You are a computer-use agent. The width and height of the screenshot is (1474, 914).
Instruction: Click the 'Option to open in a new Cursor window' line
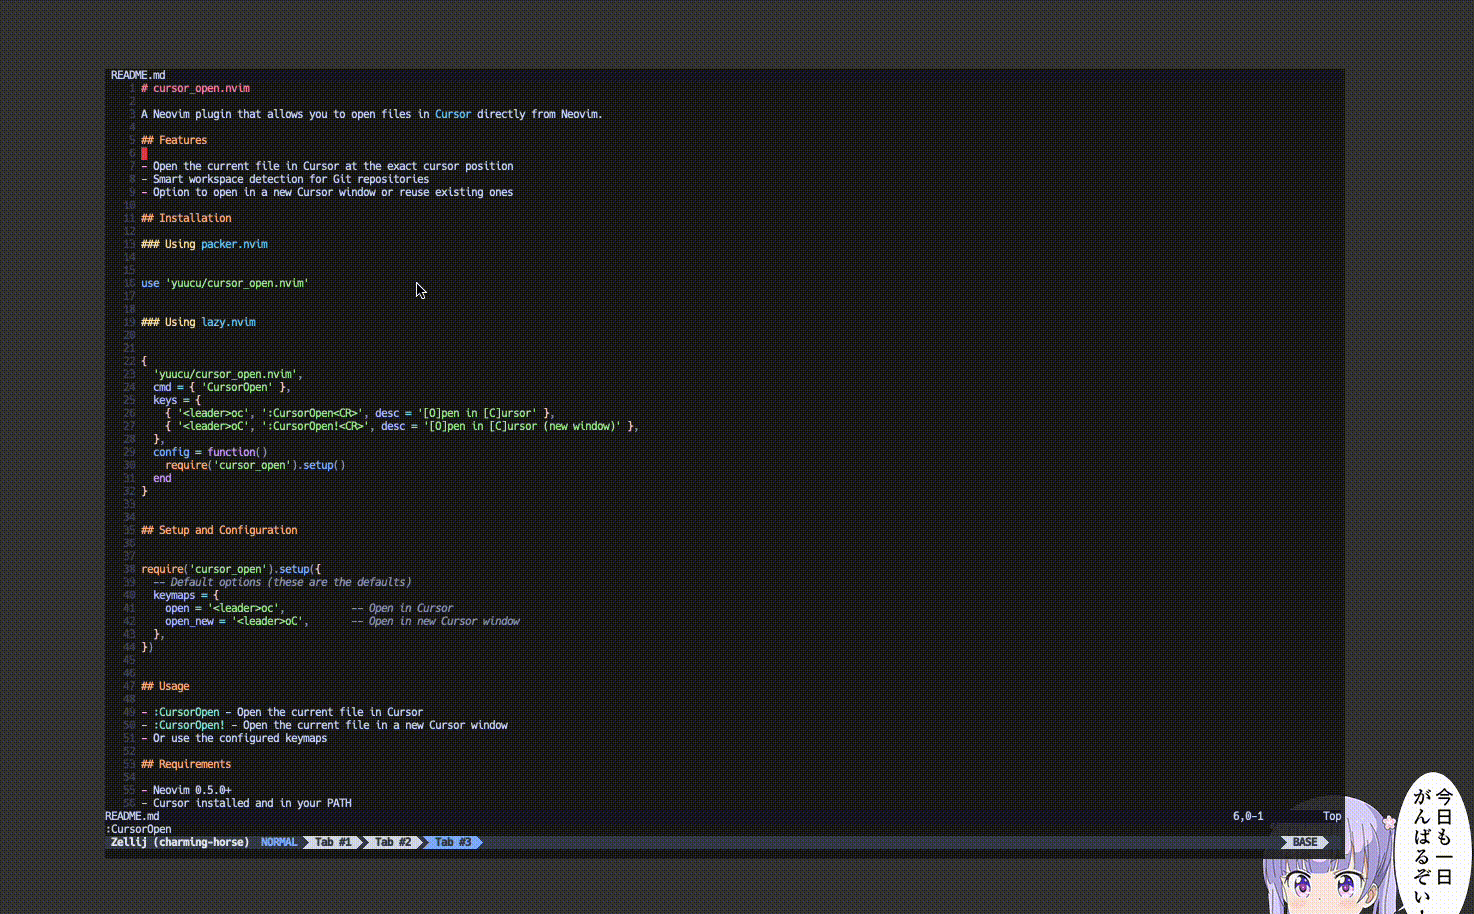[327, 192]
